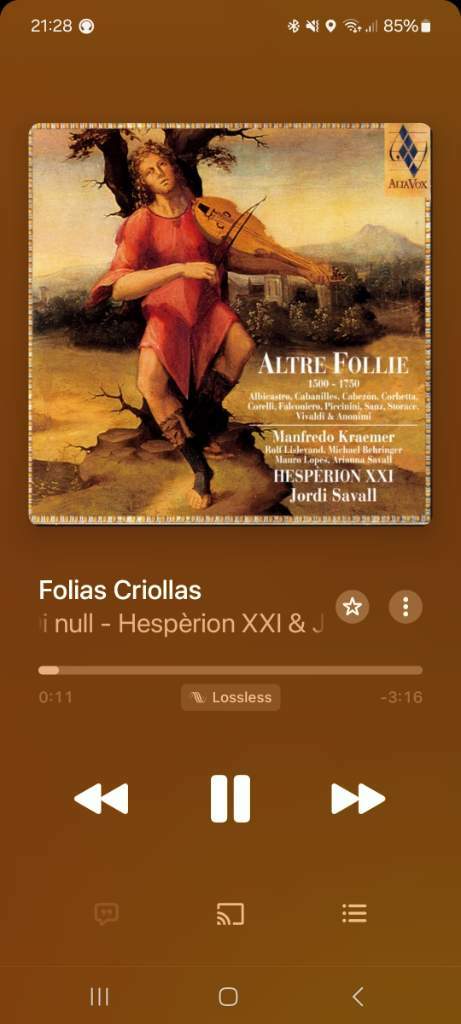Go back to previous track
The height and width of the screenshot is (1024, 461).
coord(101,798)
